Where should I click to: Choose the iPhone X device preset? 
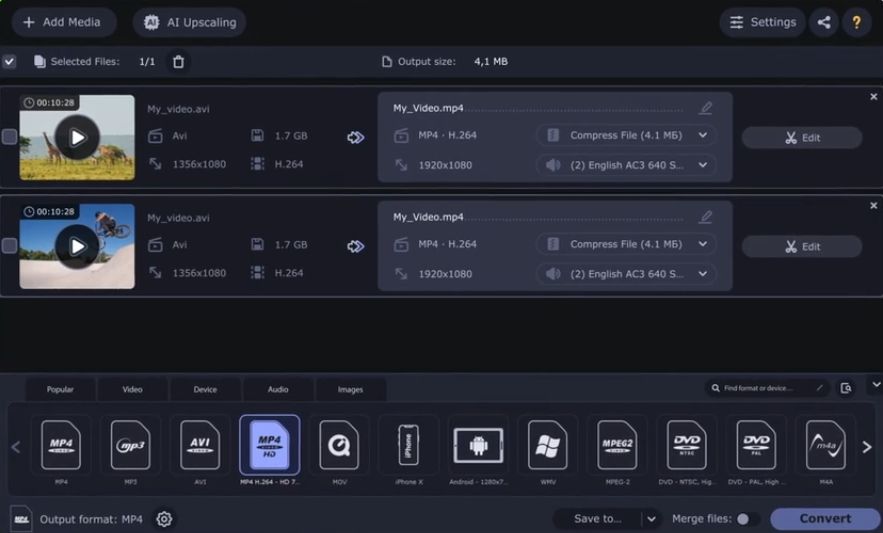click(x=408, y=445)
